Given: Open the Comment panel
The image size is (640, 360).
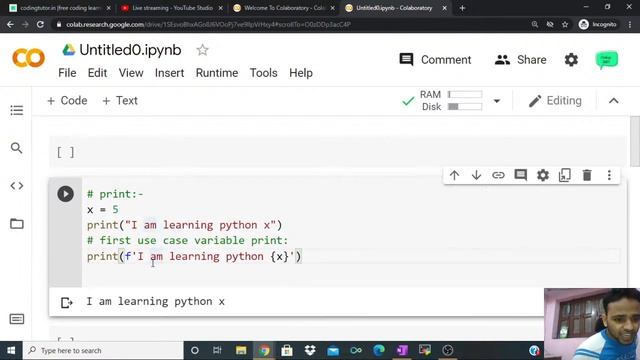Looking at the screenshot, I should (435, 60).
